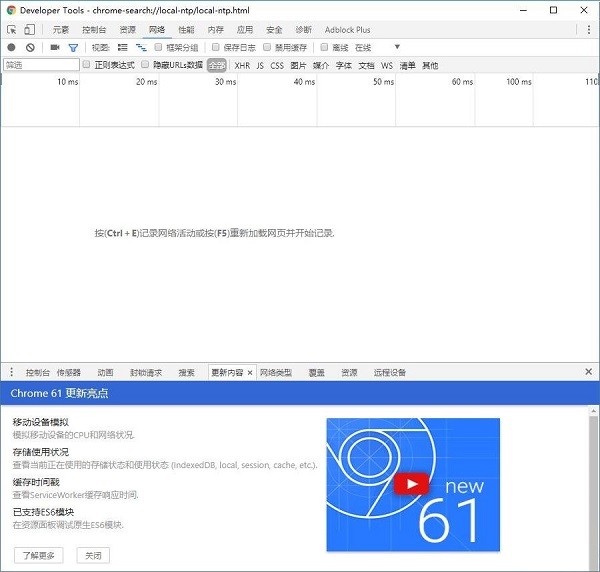Toggle the blue filter funnel icon
The height and width of the screenshot is (572, 600).
coord(73,48)
